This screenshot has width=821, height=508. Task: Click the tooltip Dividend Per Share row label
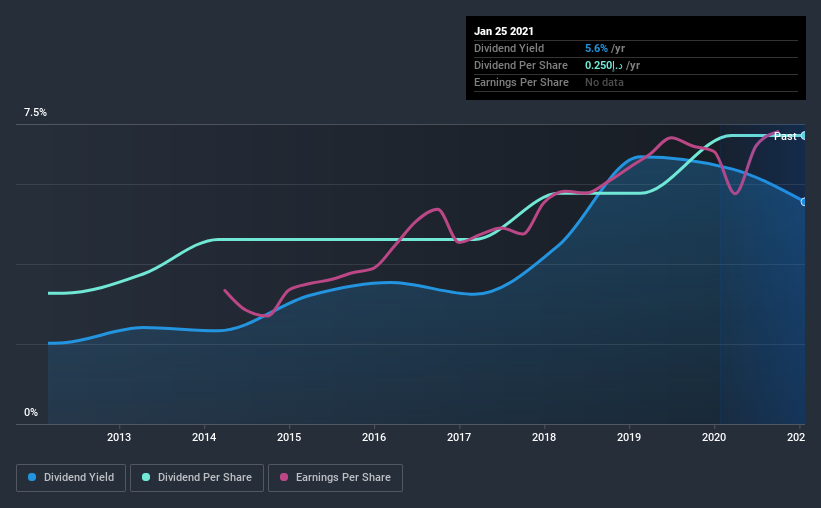[520, 65]
